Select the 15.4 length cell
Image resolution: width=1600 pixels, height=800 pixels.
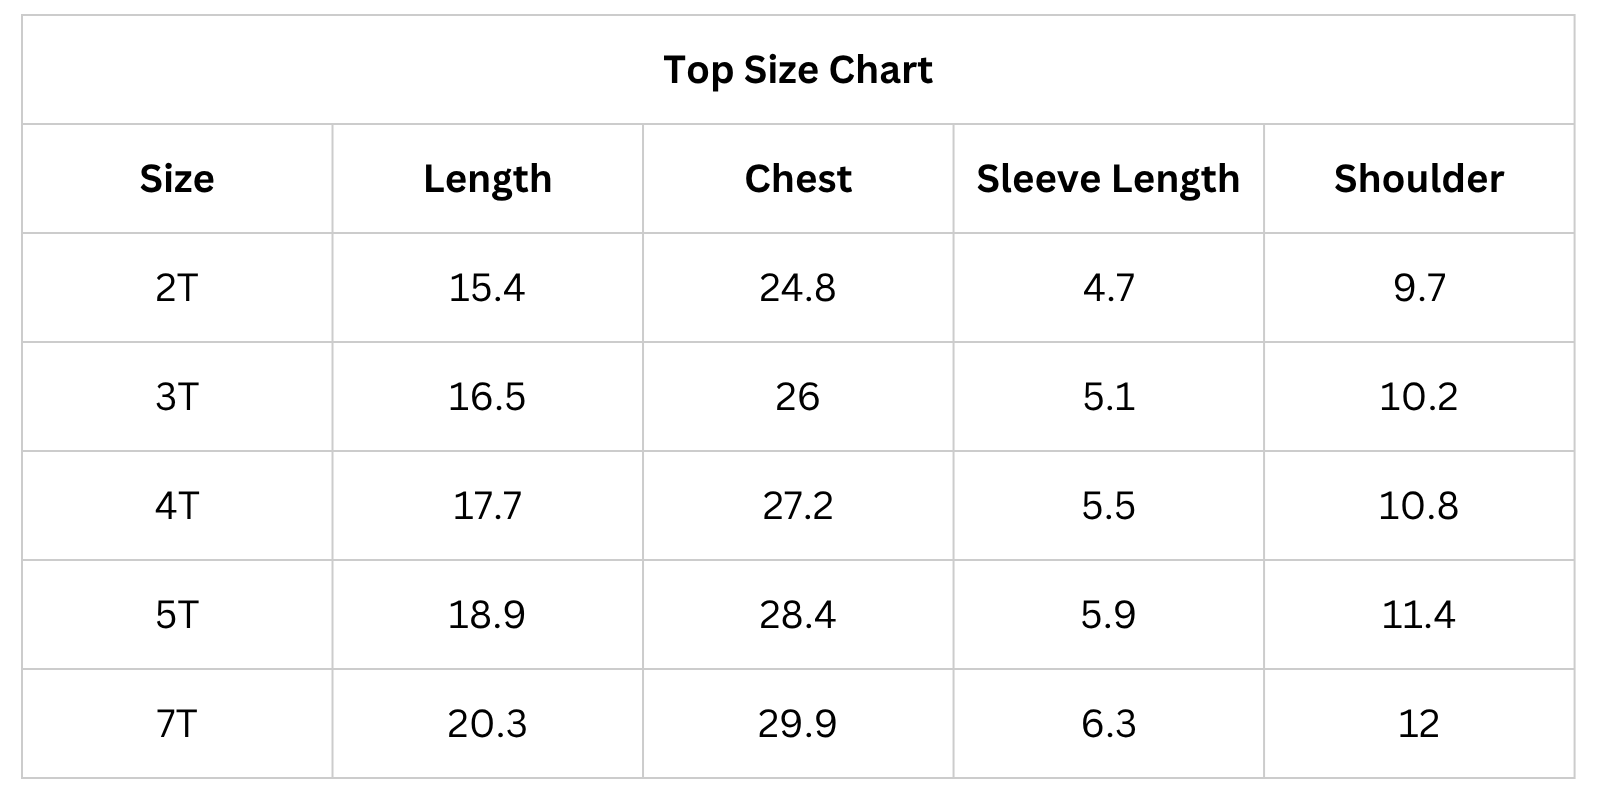487,288
